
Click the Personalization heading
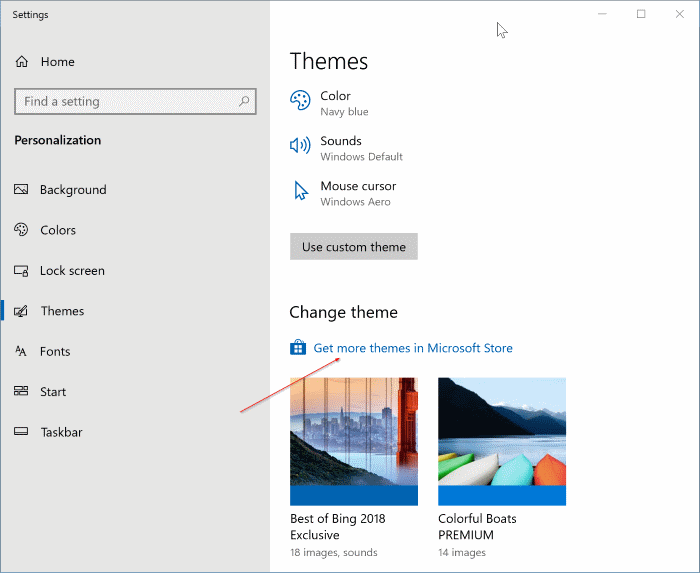(x=58, y=140)
